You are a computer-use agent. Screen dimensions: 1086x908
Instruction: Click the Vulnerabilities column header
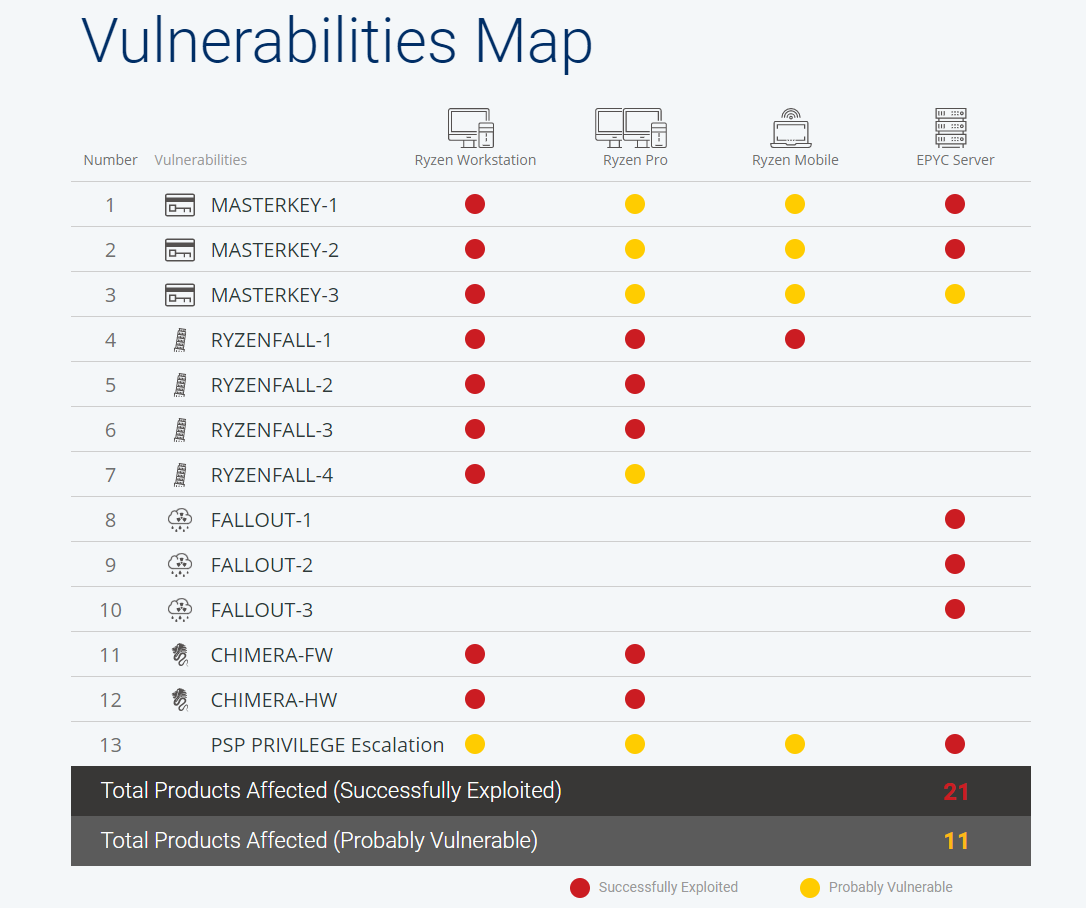(x=200, y=160)
